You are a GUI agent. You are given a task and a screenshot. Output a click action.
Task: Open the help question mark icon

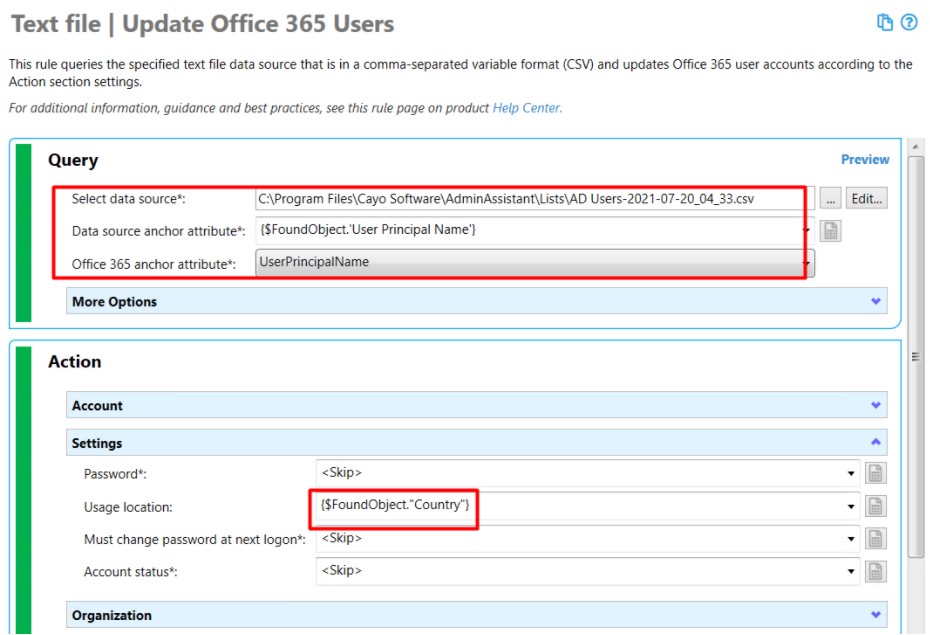(909, 23)
